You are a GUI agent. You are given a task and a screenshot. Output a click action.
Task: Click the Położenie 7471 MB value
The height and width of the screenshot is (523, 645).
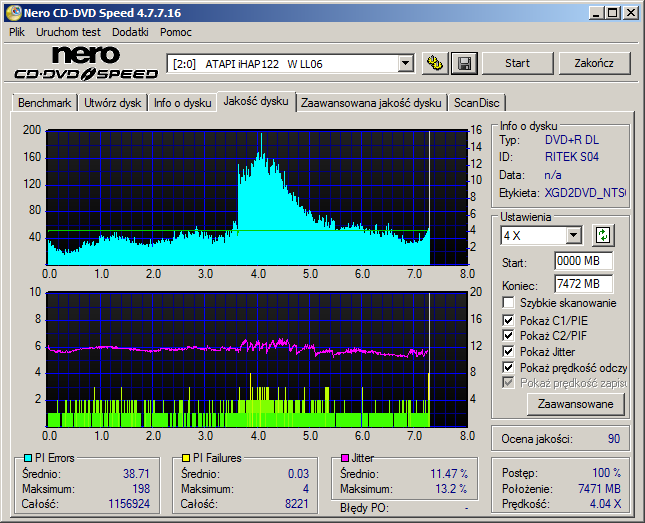click(599, 488)
